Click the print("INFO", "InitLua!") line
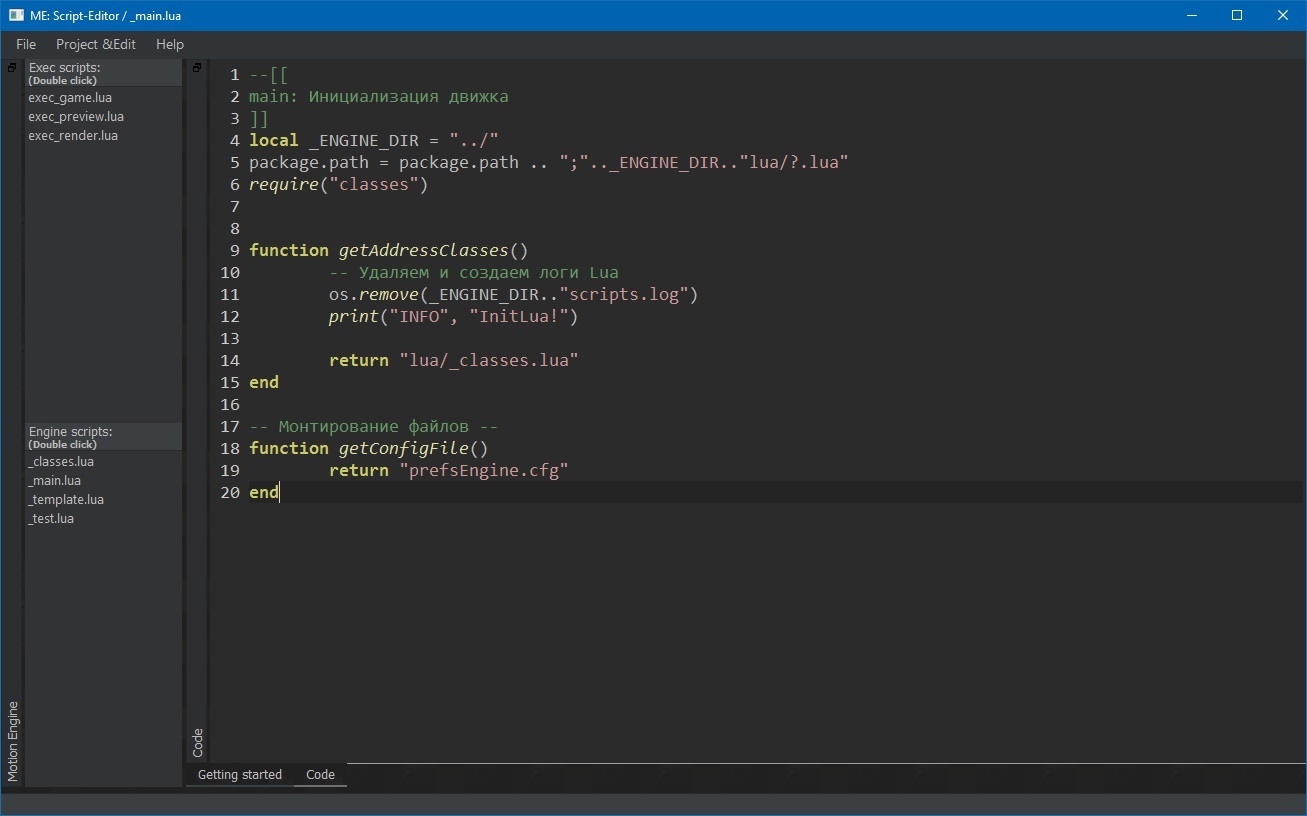This screenshot has height=816, width=1307. 453,317
